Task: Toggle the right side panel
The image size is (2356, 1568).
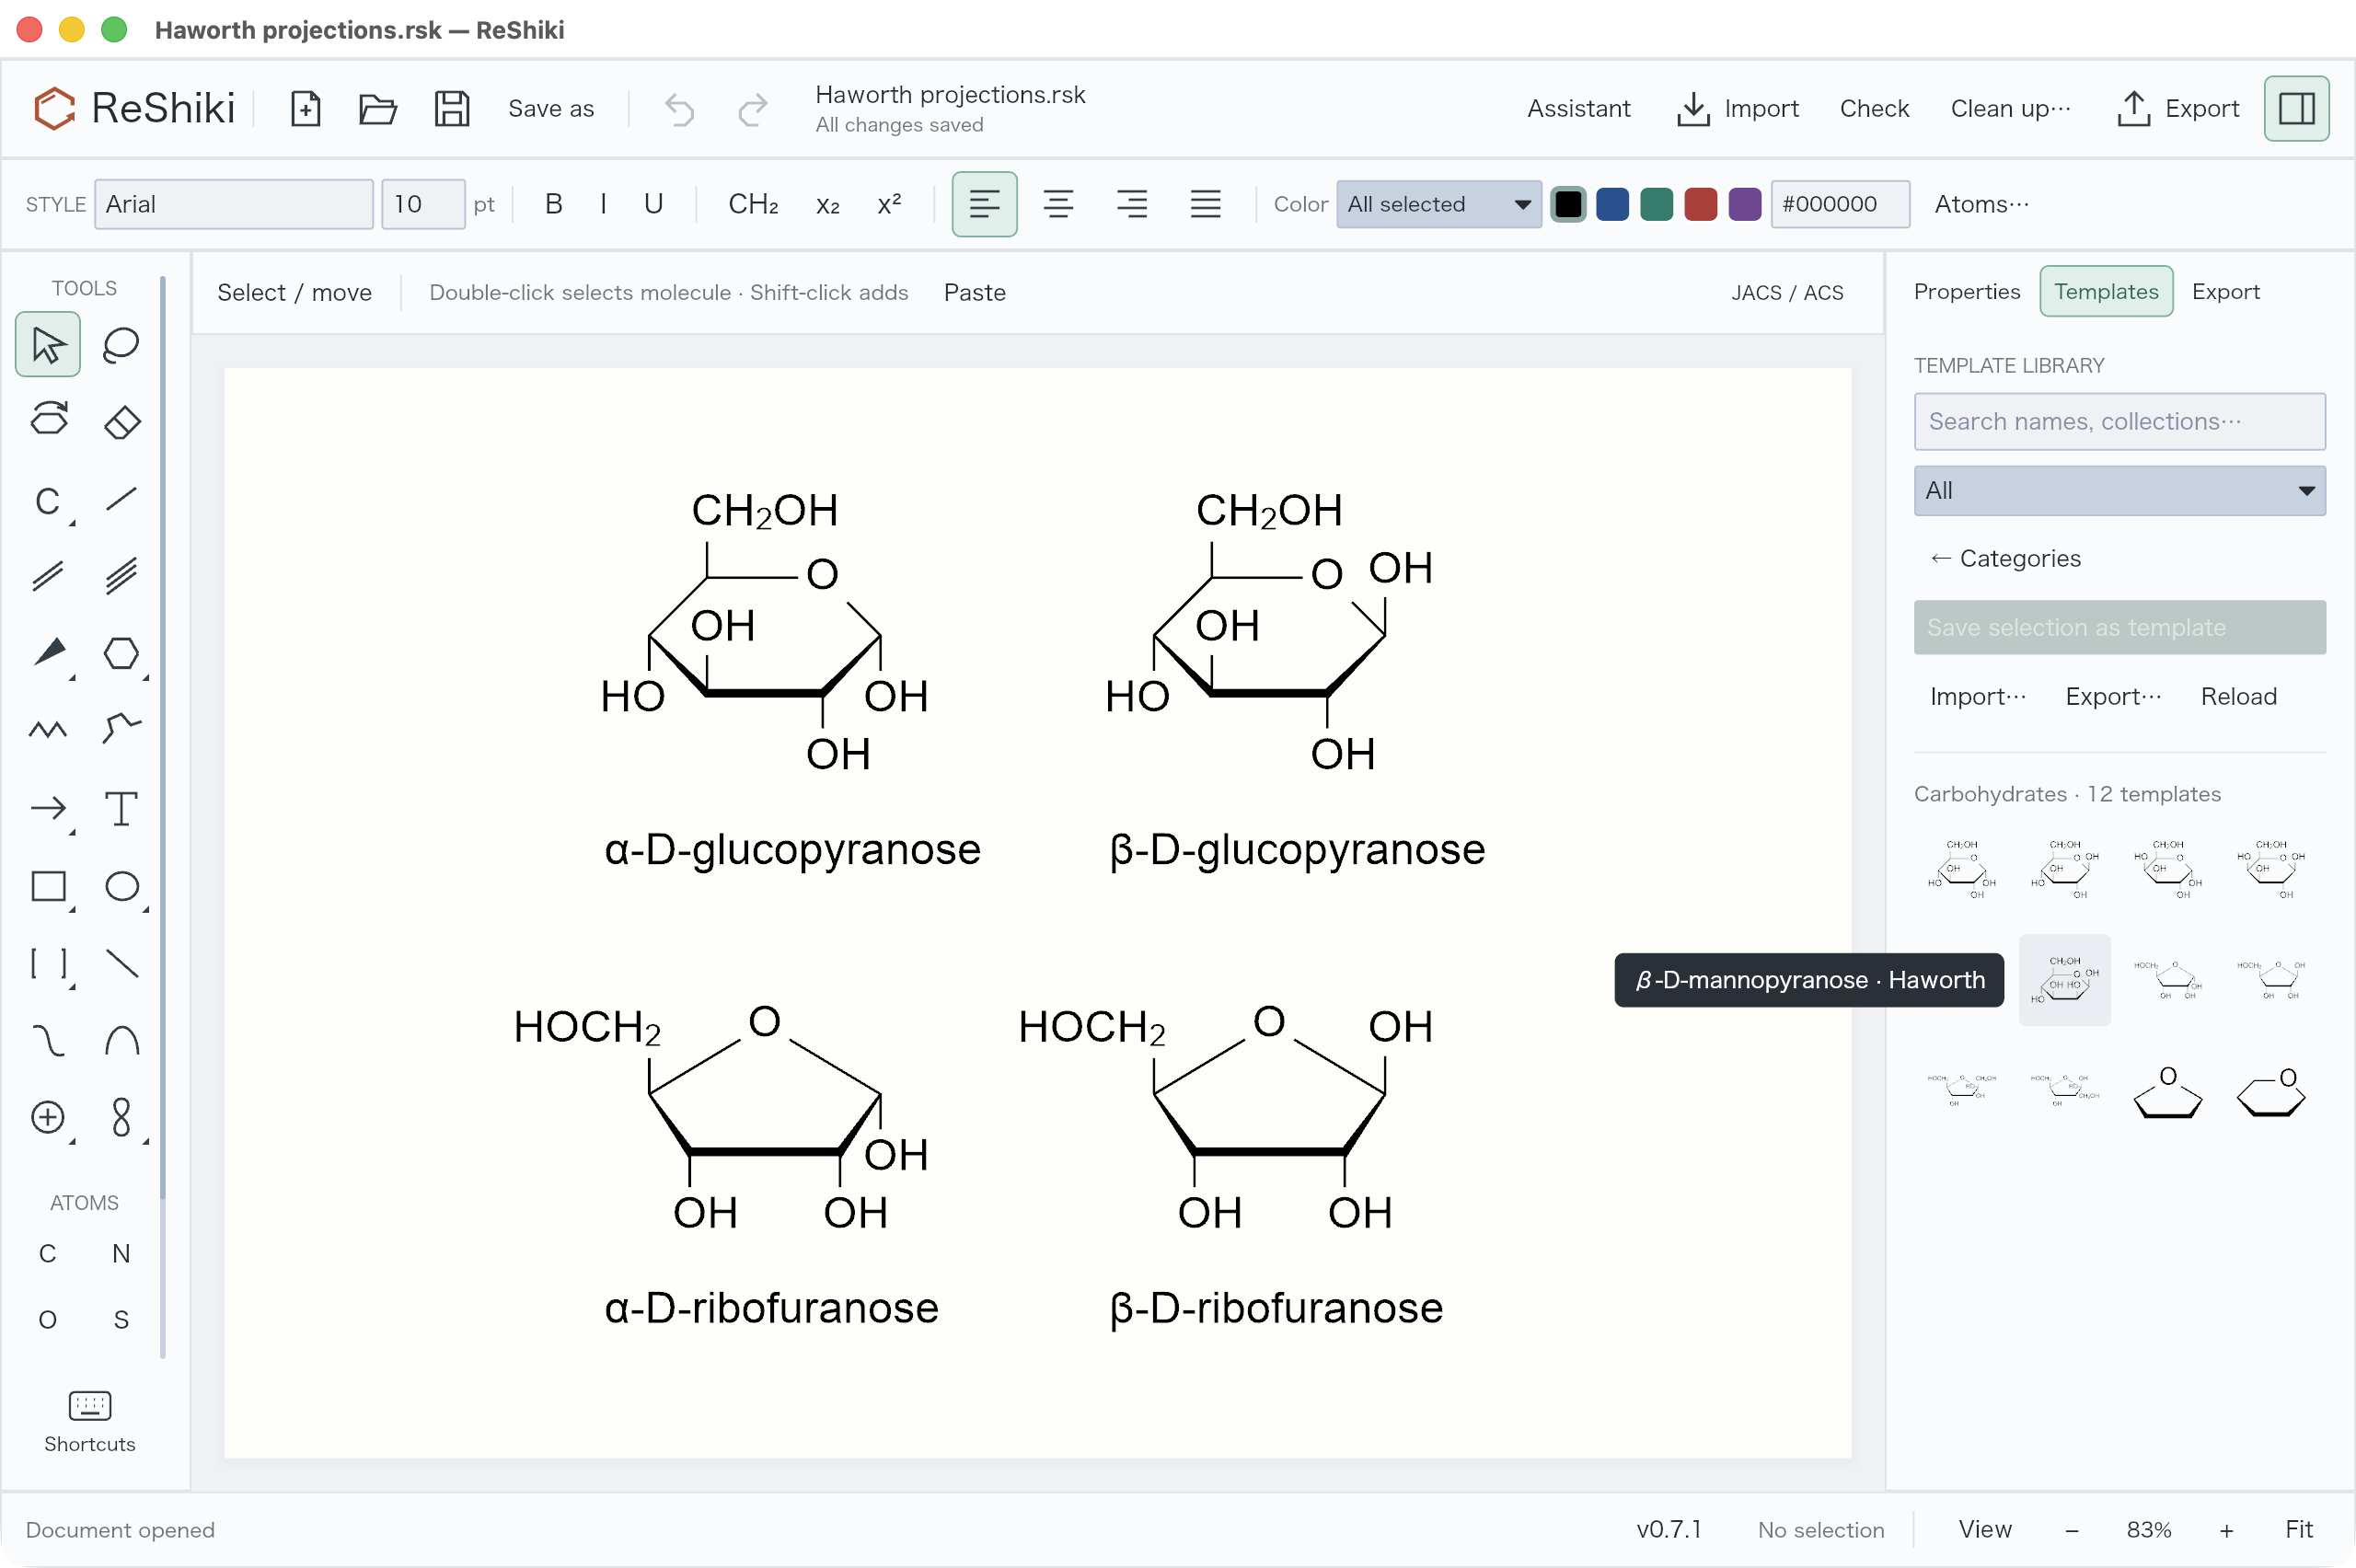Action: [x=2296, y=108]
